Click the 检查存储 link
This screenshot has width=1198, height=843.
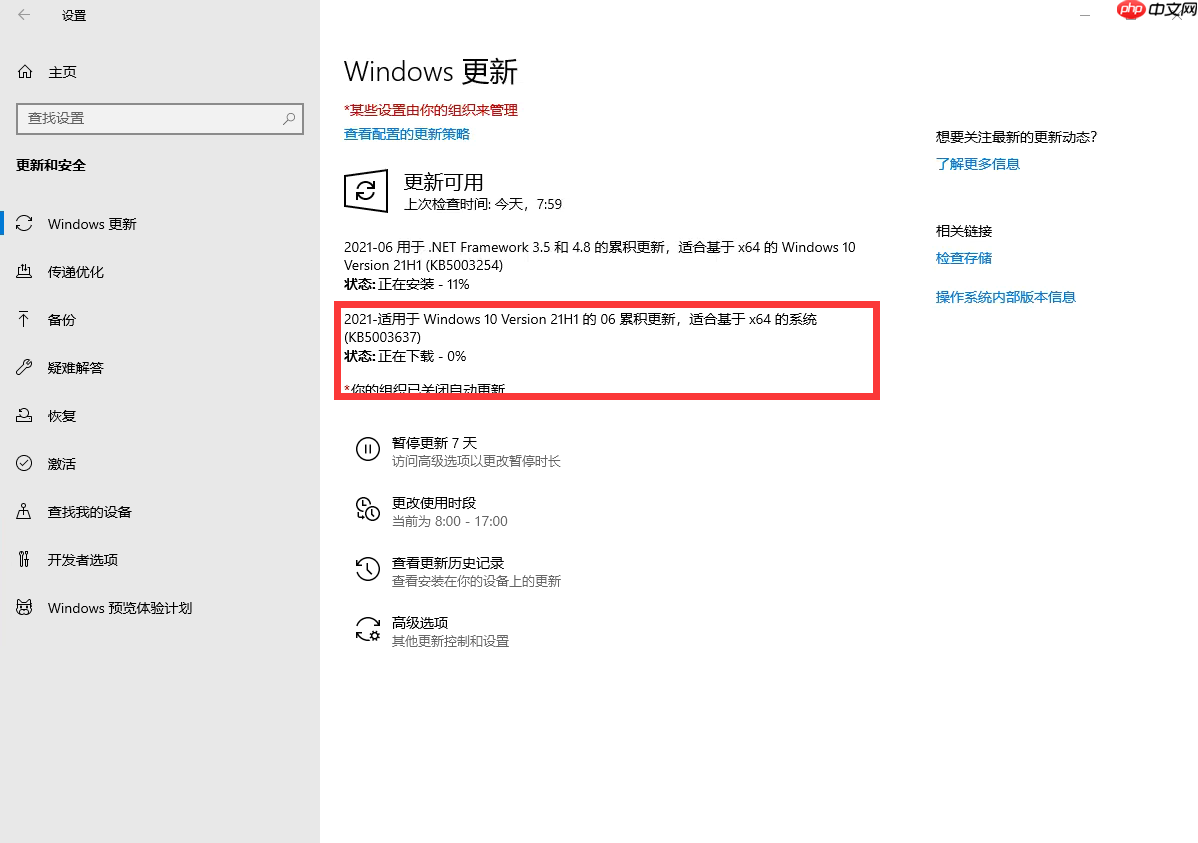coord(963,257)
